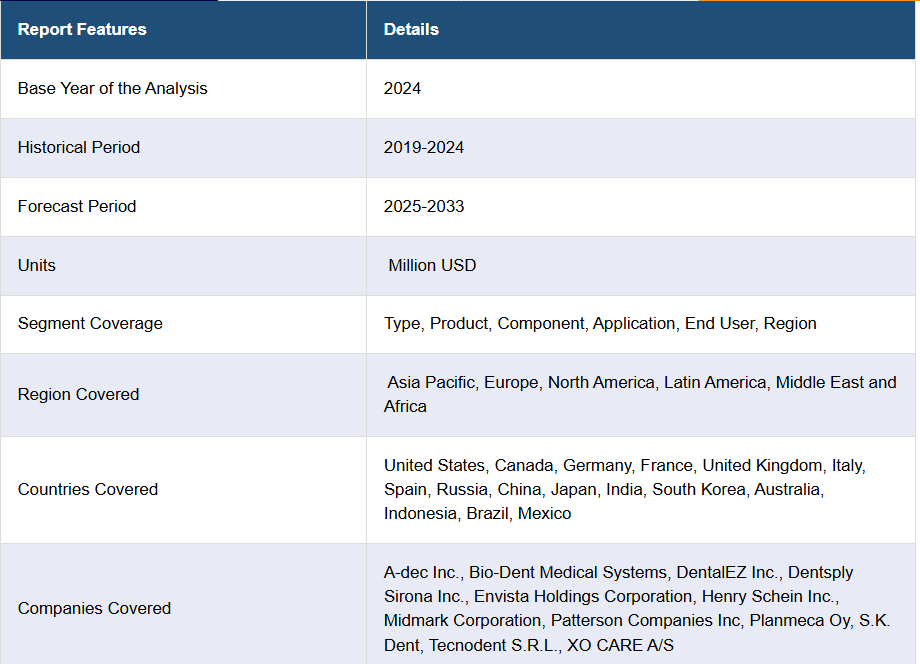The image size is (920, 664).
Task: Select the Countries Covered label
Action: coord(87,489)
